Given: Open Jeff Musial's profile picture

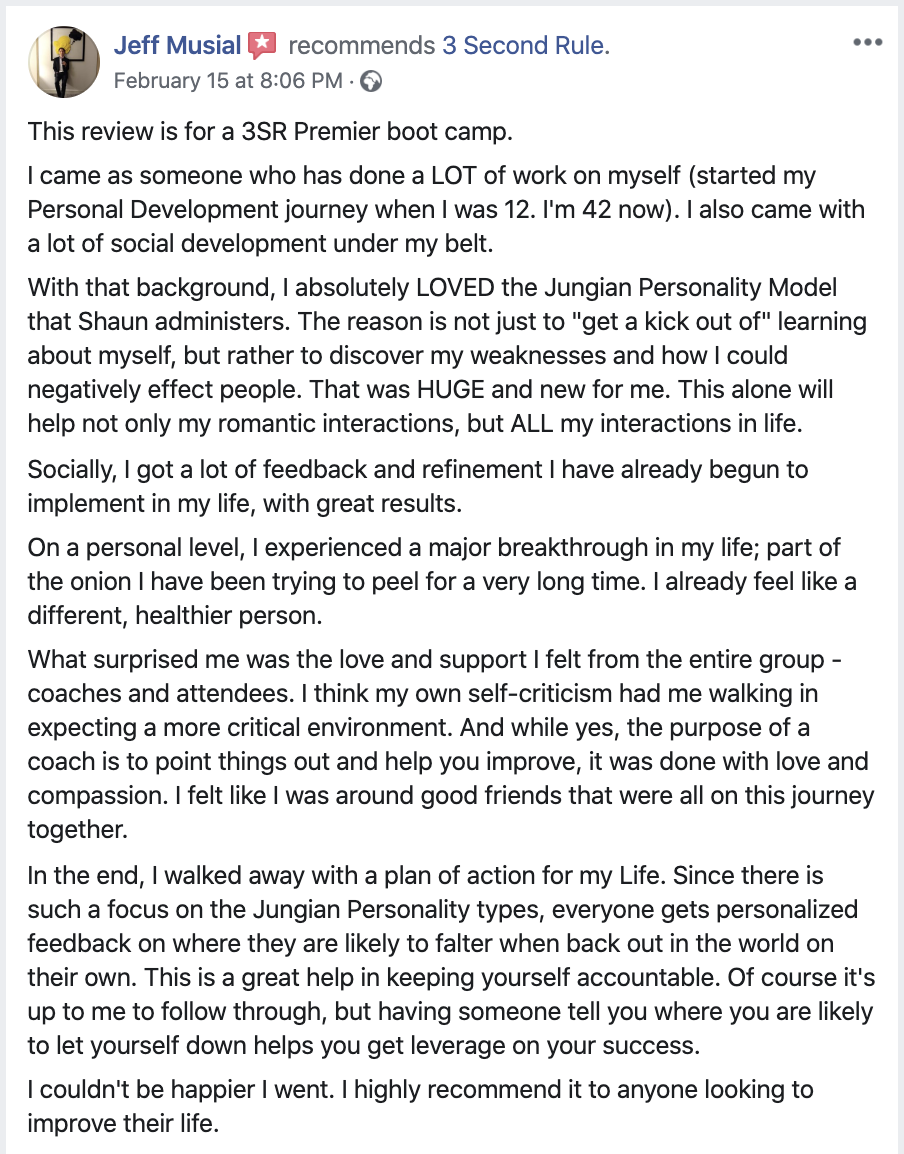Looking at the screenshot, I should 64,62.
